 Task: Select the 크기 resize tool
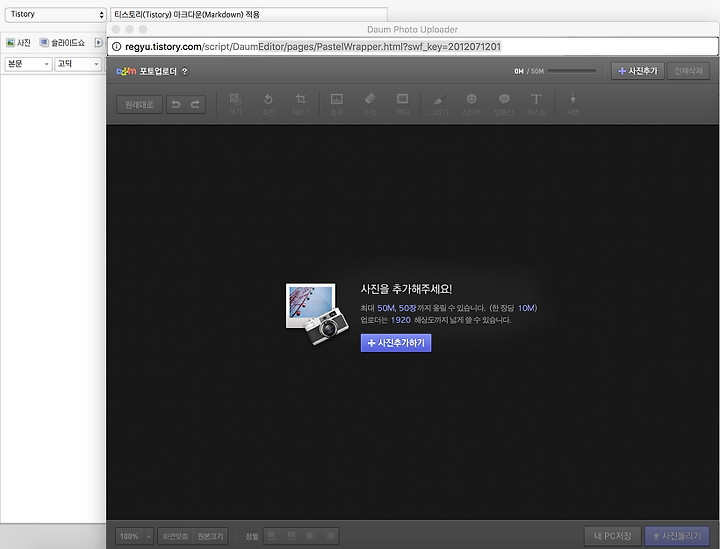pyautogui.click(x=235, y=104)
